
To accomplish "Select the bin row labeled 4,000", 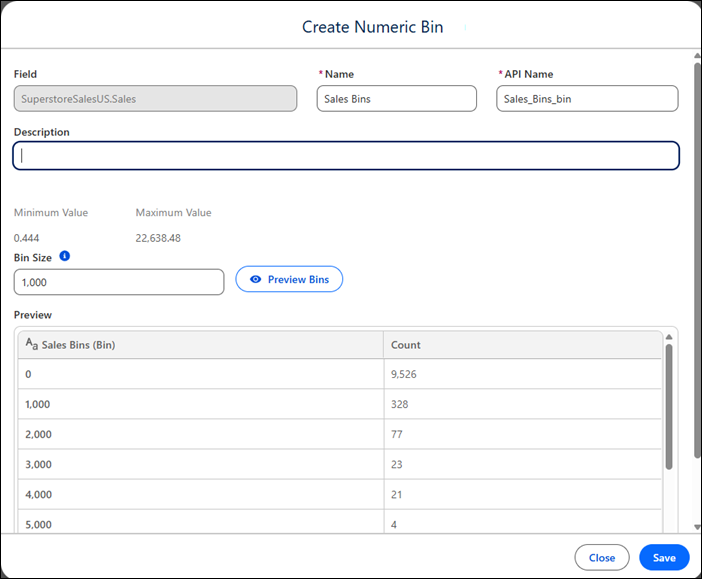I will (x=340, y=494).
